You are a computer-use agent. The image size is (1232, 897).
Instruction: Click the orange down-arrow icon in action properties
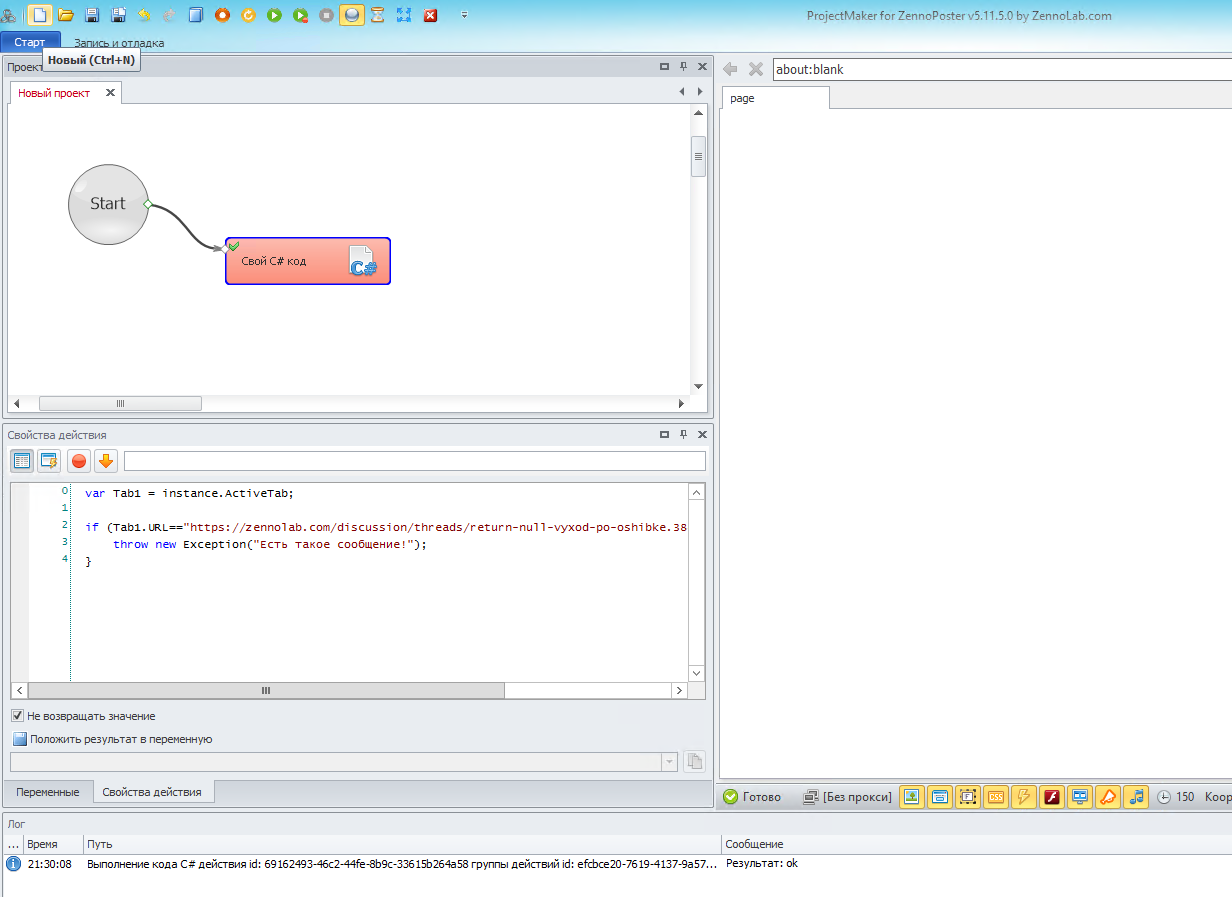106,461
